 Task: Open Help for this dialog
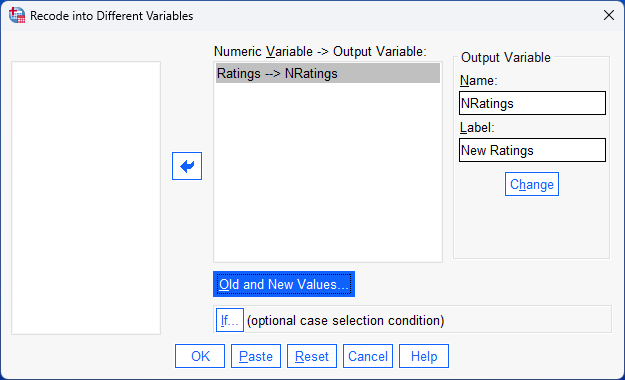click(x=424, y=356)
